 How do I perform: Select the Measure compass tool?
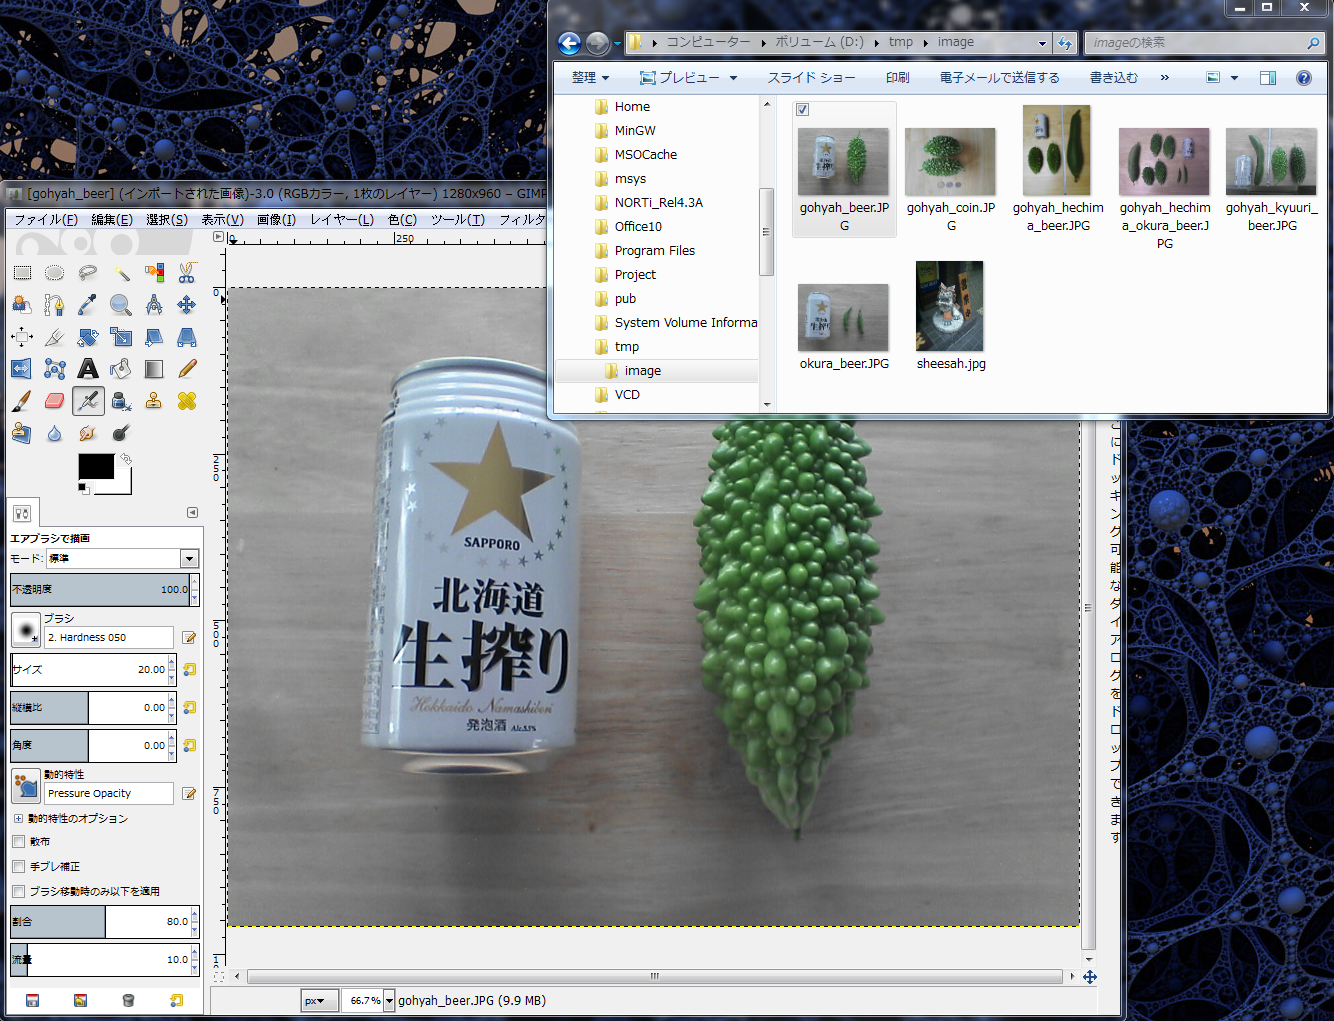pos(154,304)
